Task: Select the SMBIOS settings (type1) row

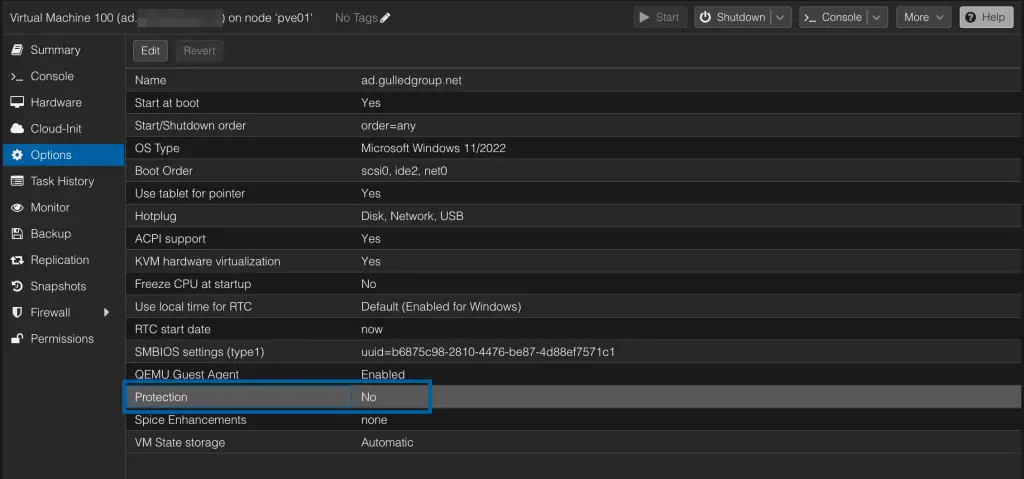Action: click(x=574, y=352)
